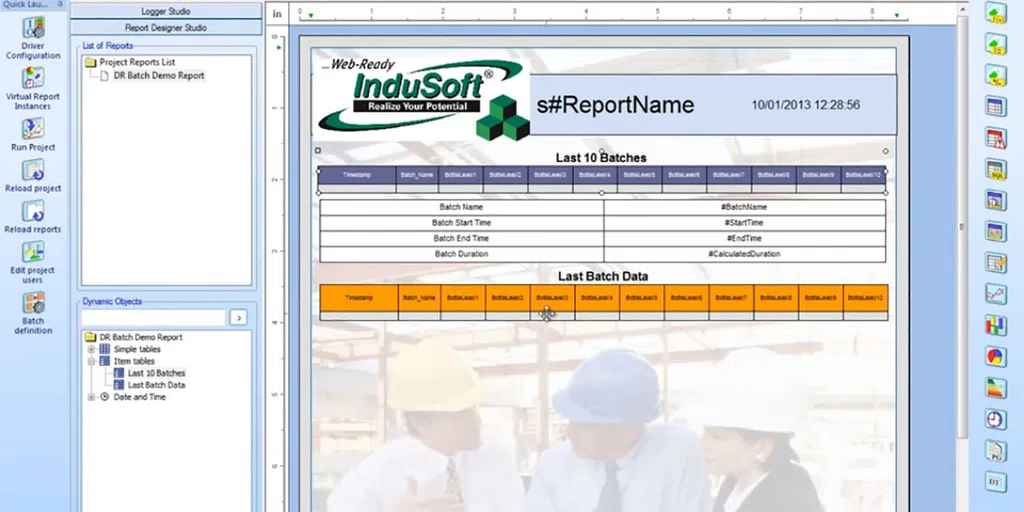Click the Batch Name label cell

pyautogui.click(x=461, y=207)
